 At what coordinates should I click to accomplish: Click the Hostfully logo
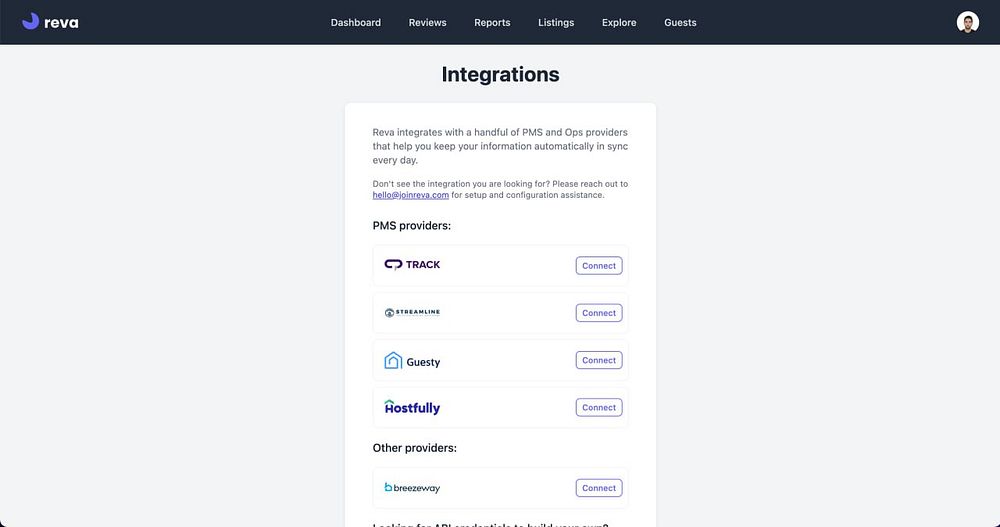(412, 407)
